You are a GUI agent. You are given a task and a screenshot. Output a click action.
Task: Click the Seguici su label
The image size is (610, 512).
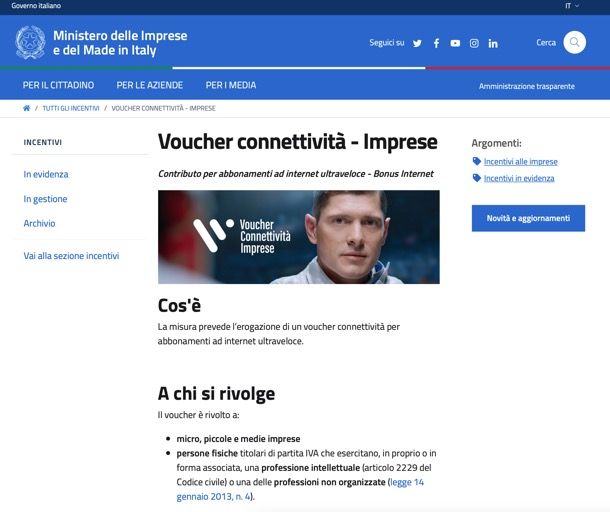[387, 42]
